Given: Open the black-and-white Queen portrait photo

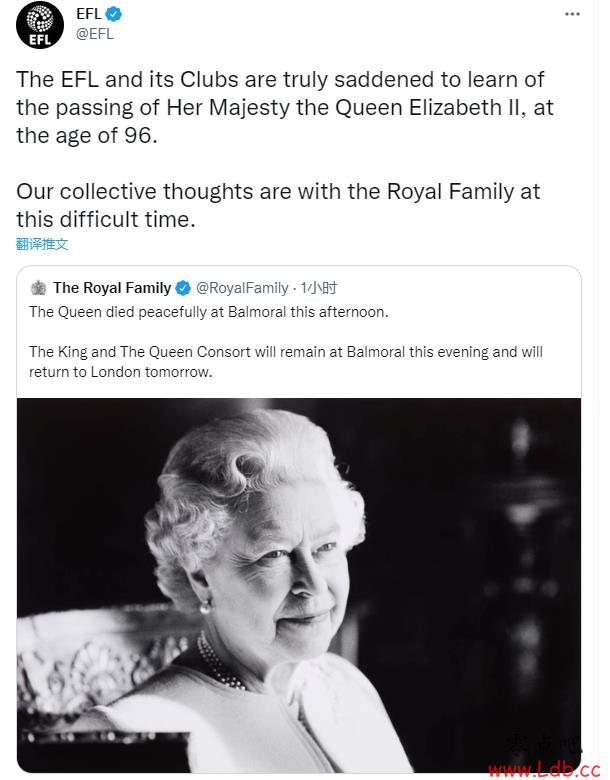Looking at the screenshot, I should point(299,585).
